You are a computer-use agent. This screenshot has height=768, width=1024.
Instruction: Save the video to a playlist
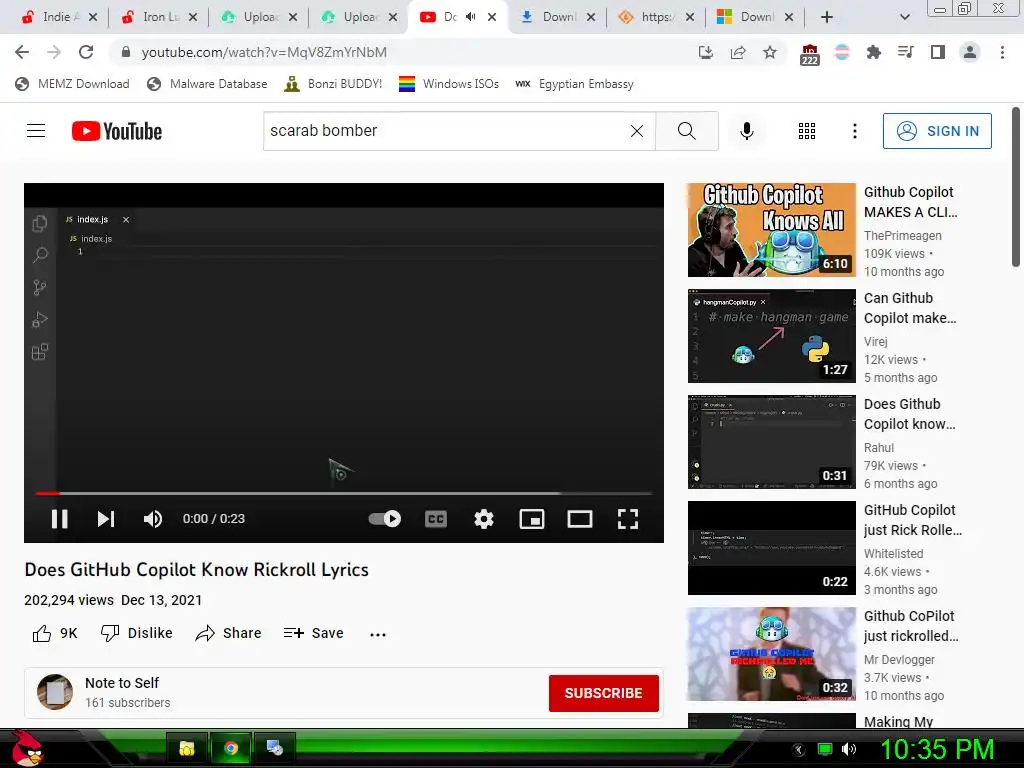(x=313, y=633)
